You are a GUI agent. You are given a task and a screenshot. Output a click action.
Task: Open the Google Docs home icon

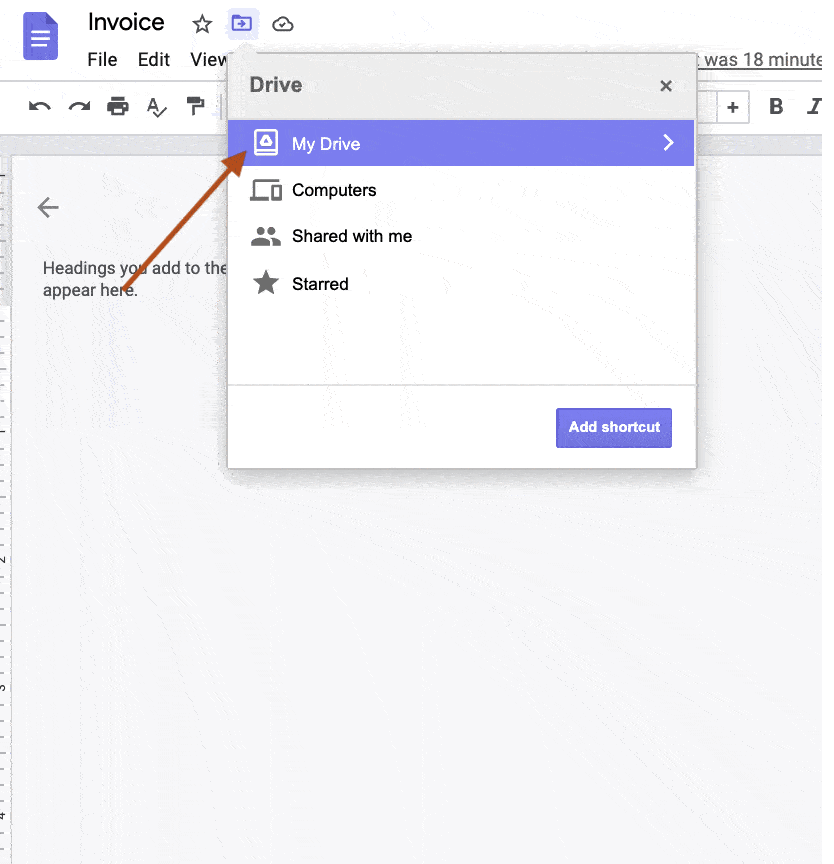pyautogui.click(x=40, y=36)
